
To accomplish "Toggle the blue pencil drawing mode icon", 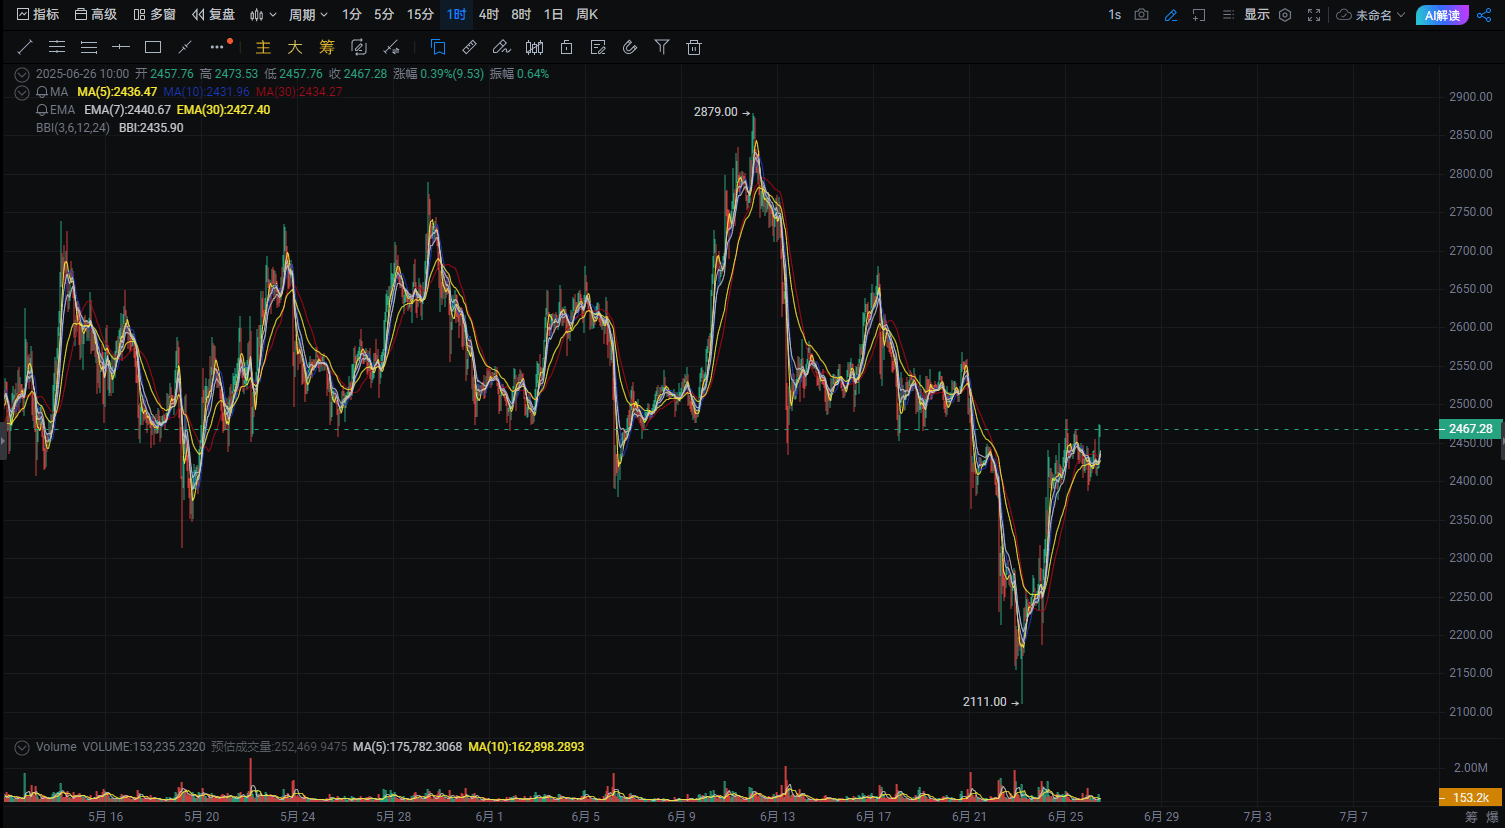I will click(x=1171, y=15).
